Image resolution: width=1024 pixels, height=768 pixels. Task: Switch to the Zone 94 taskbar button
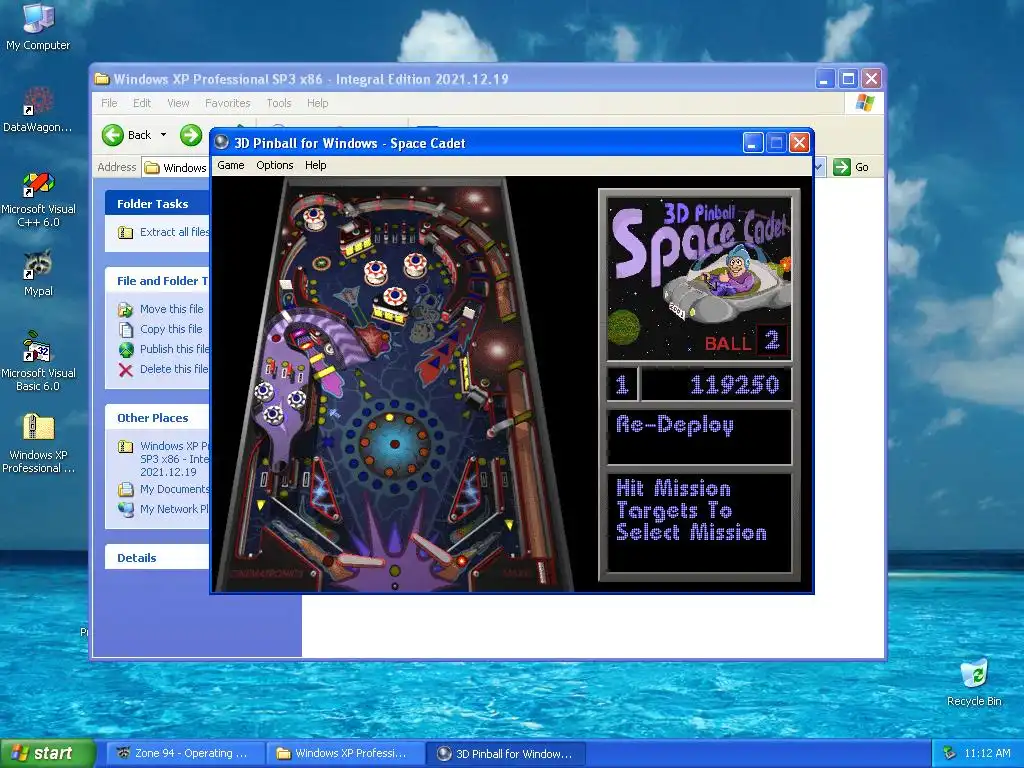tap(185, 754)
